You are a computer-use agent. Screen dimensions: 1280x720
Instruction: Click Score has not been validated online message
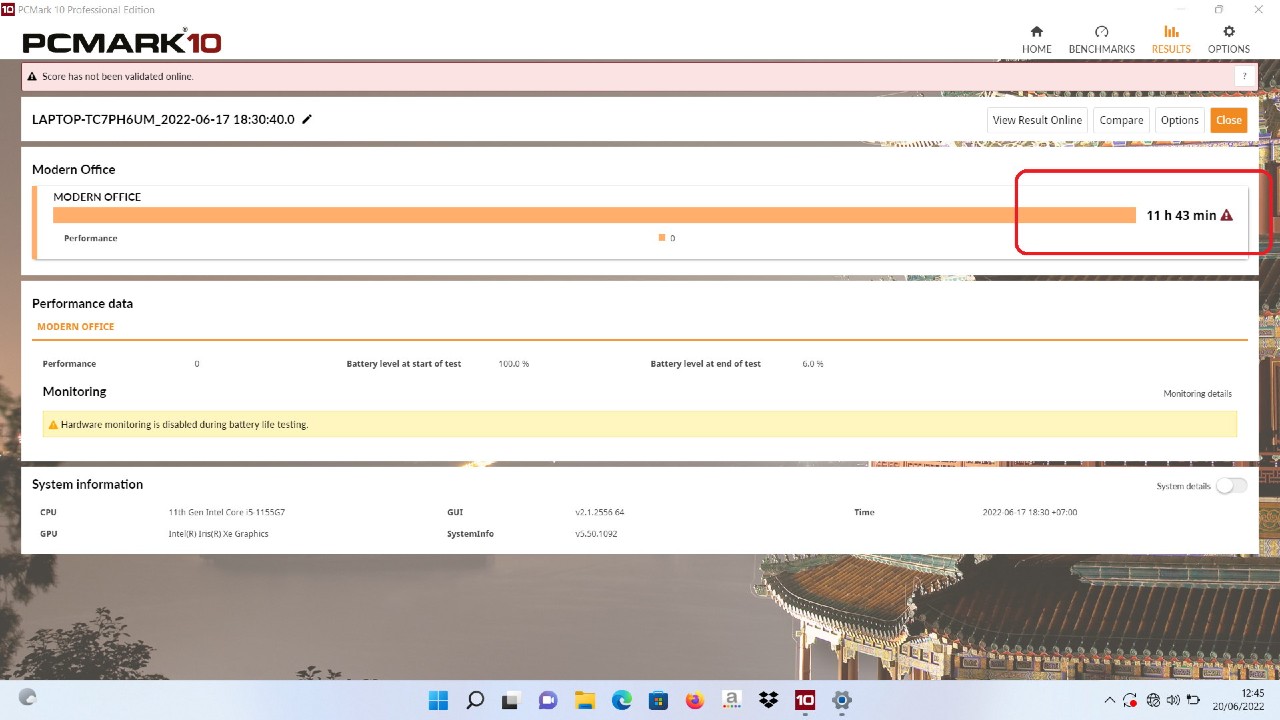click(117, 76)
